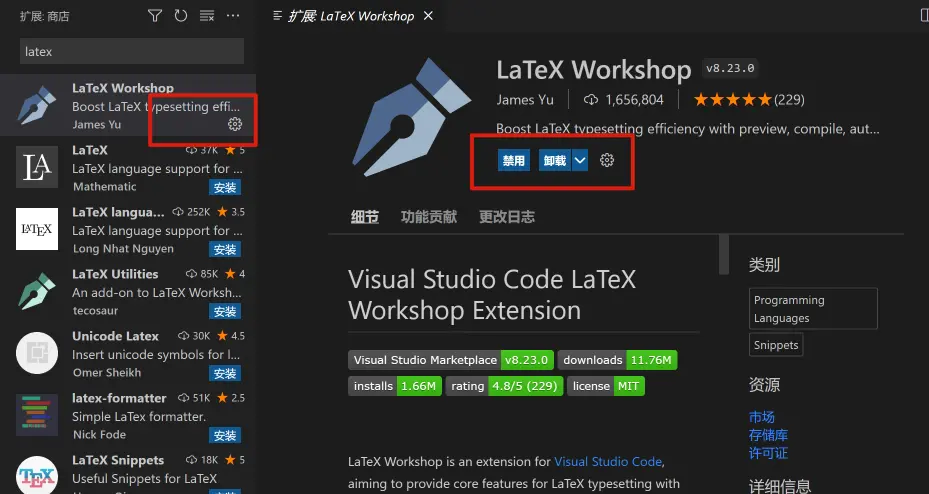Select the Programming Languages category tag
Image resolution: width=929 pixels, height=494 pixels.
click(813, 309)
